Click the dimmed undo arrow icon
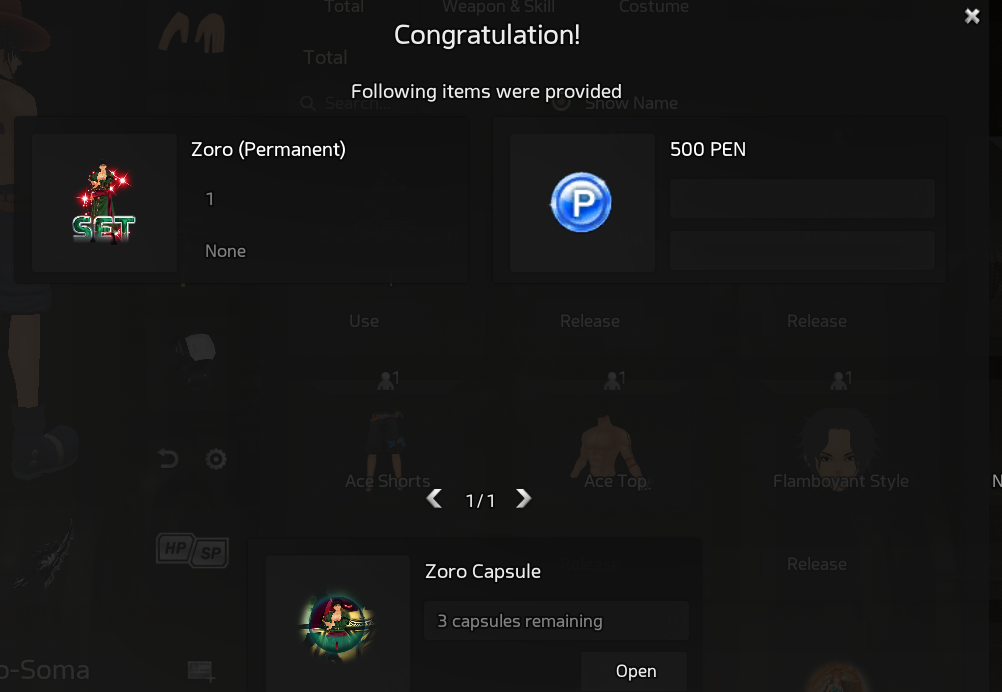The height and width of the screenshot is (692, 1002). pyautogui.click(x=168, y=459)
